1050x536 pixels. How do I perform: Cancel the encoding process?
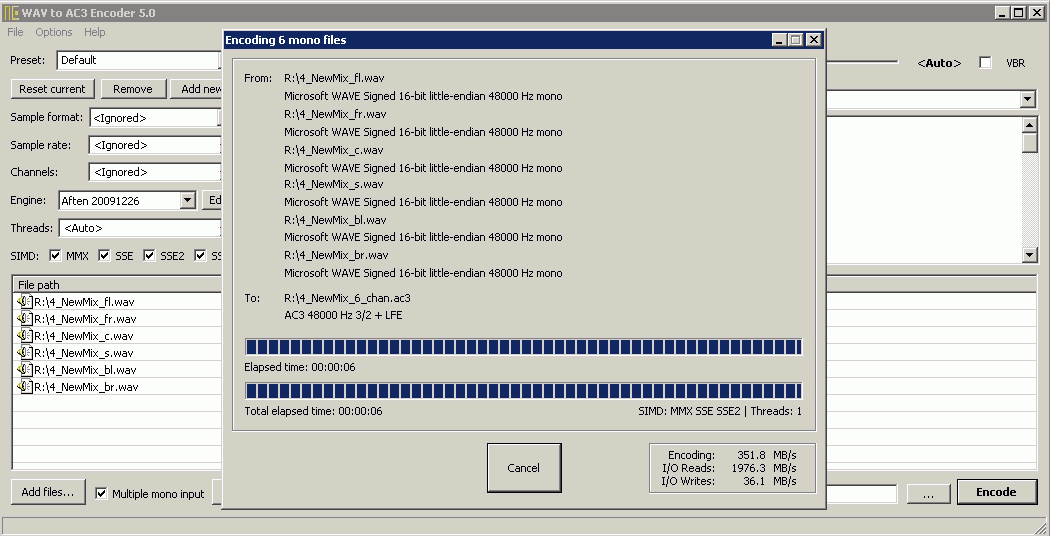(523, 468)
